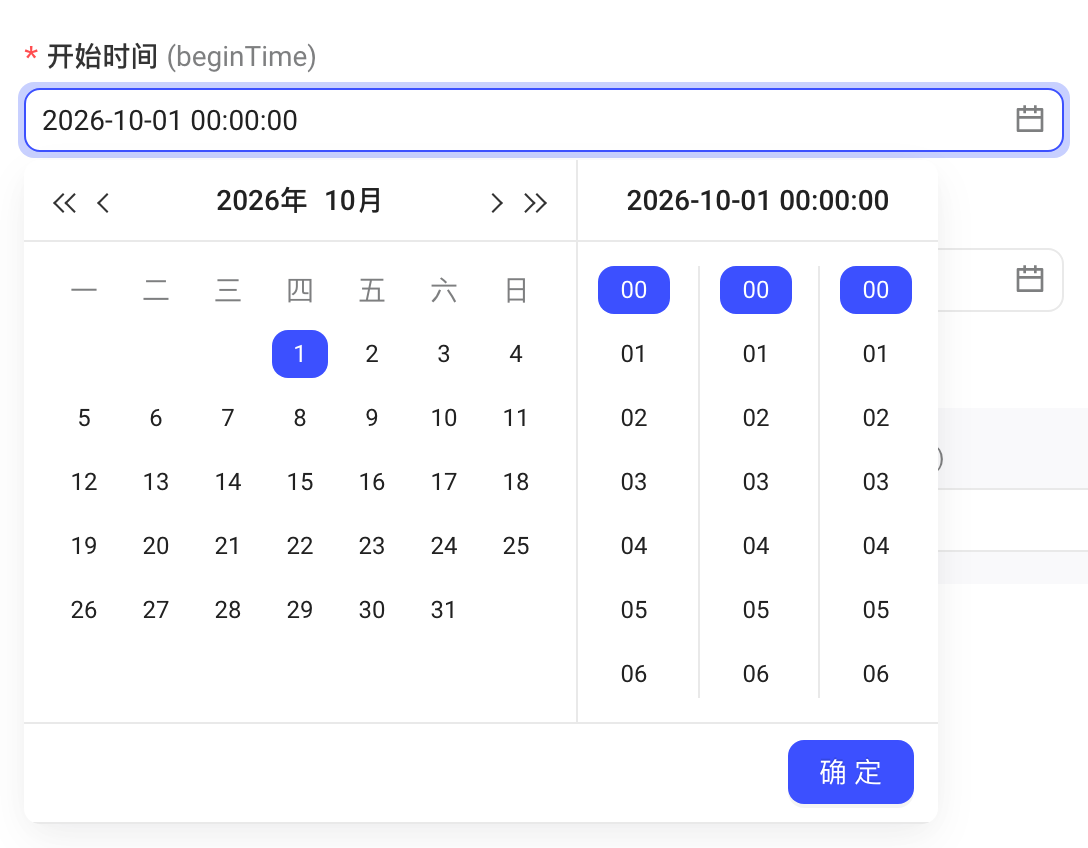
Task: Select hour 00 in the hour column
Action: (x=634, y=290)
